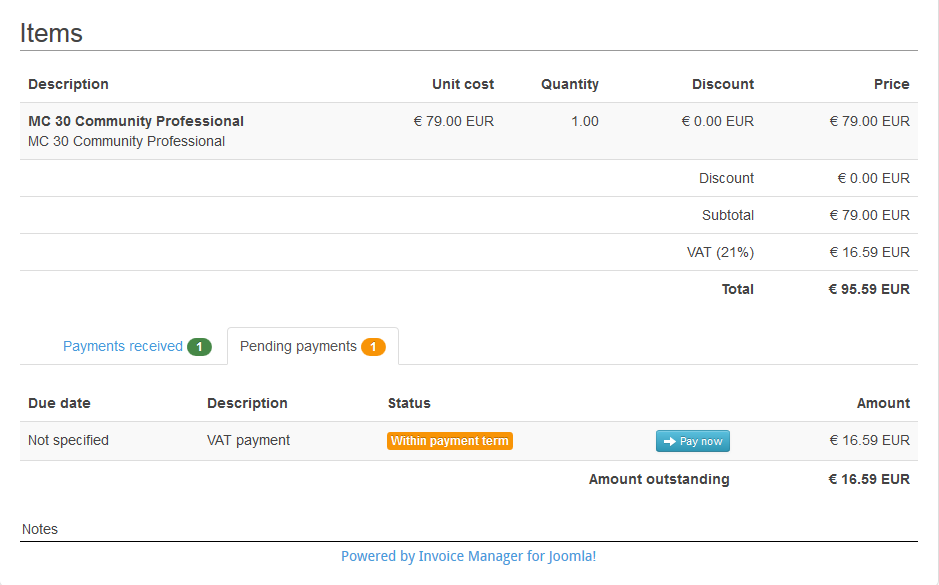Click the orange count badge on Pending payments

click(x=373, y=347)
